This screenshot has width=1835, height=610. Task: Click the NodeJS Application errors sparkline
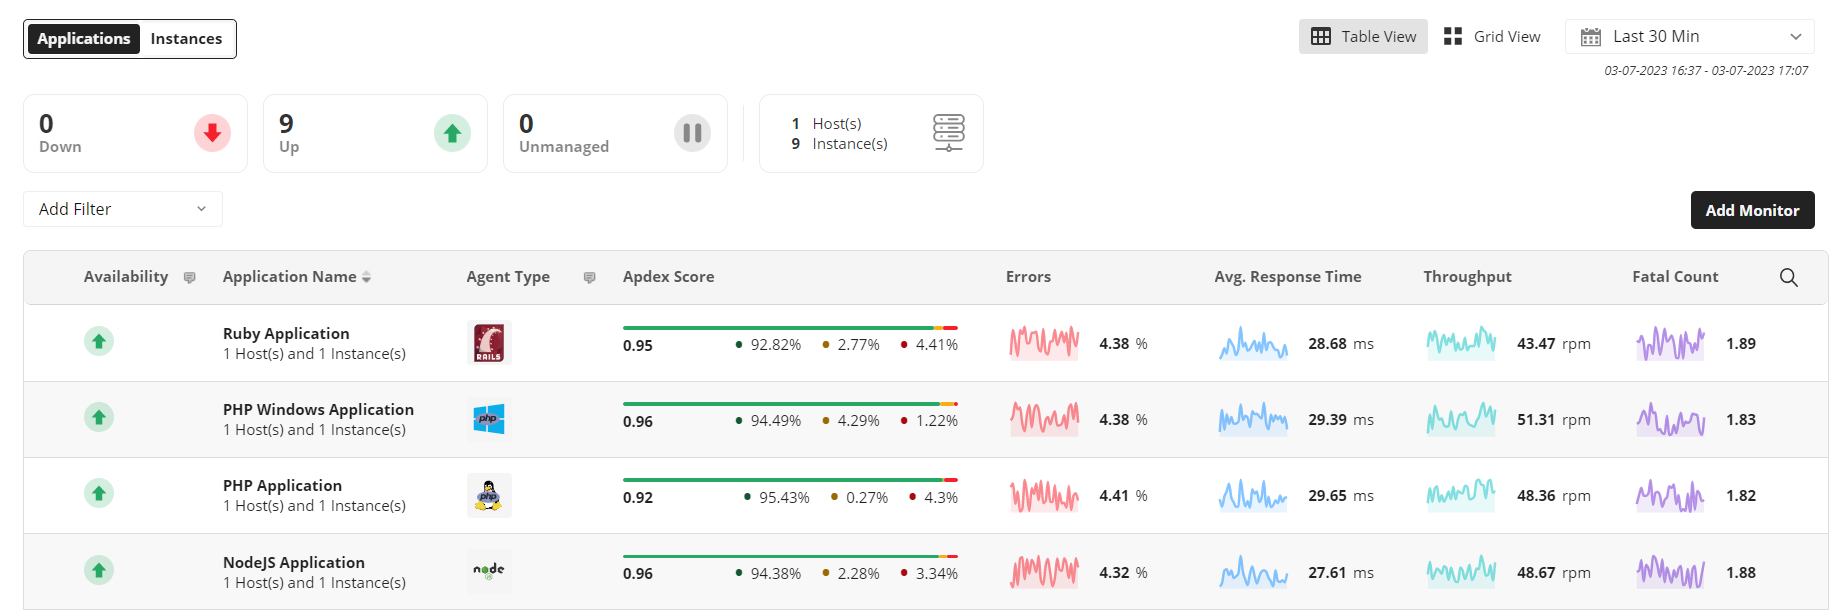click(1044, 572)
